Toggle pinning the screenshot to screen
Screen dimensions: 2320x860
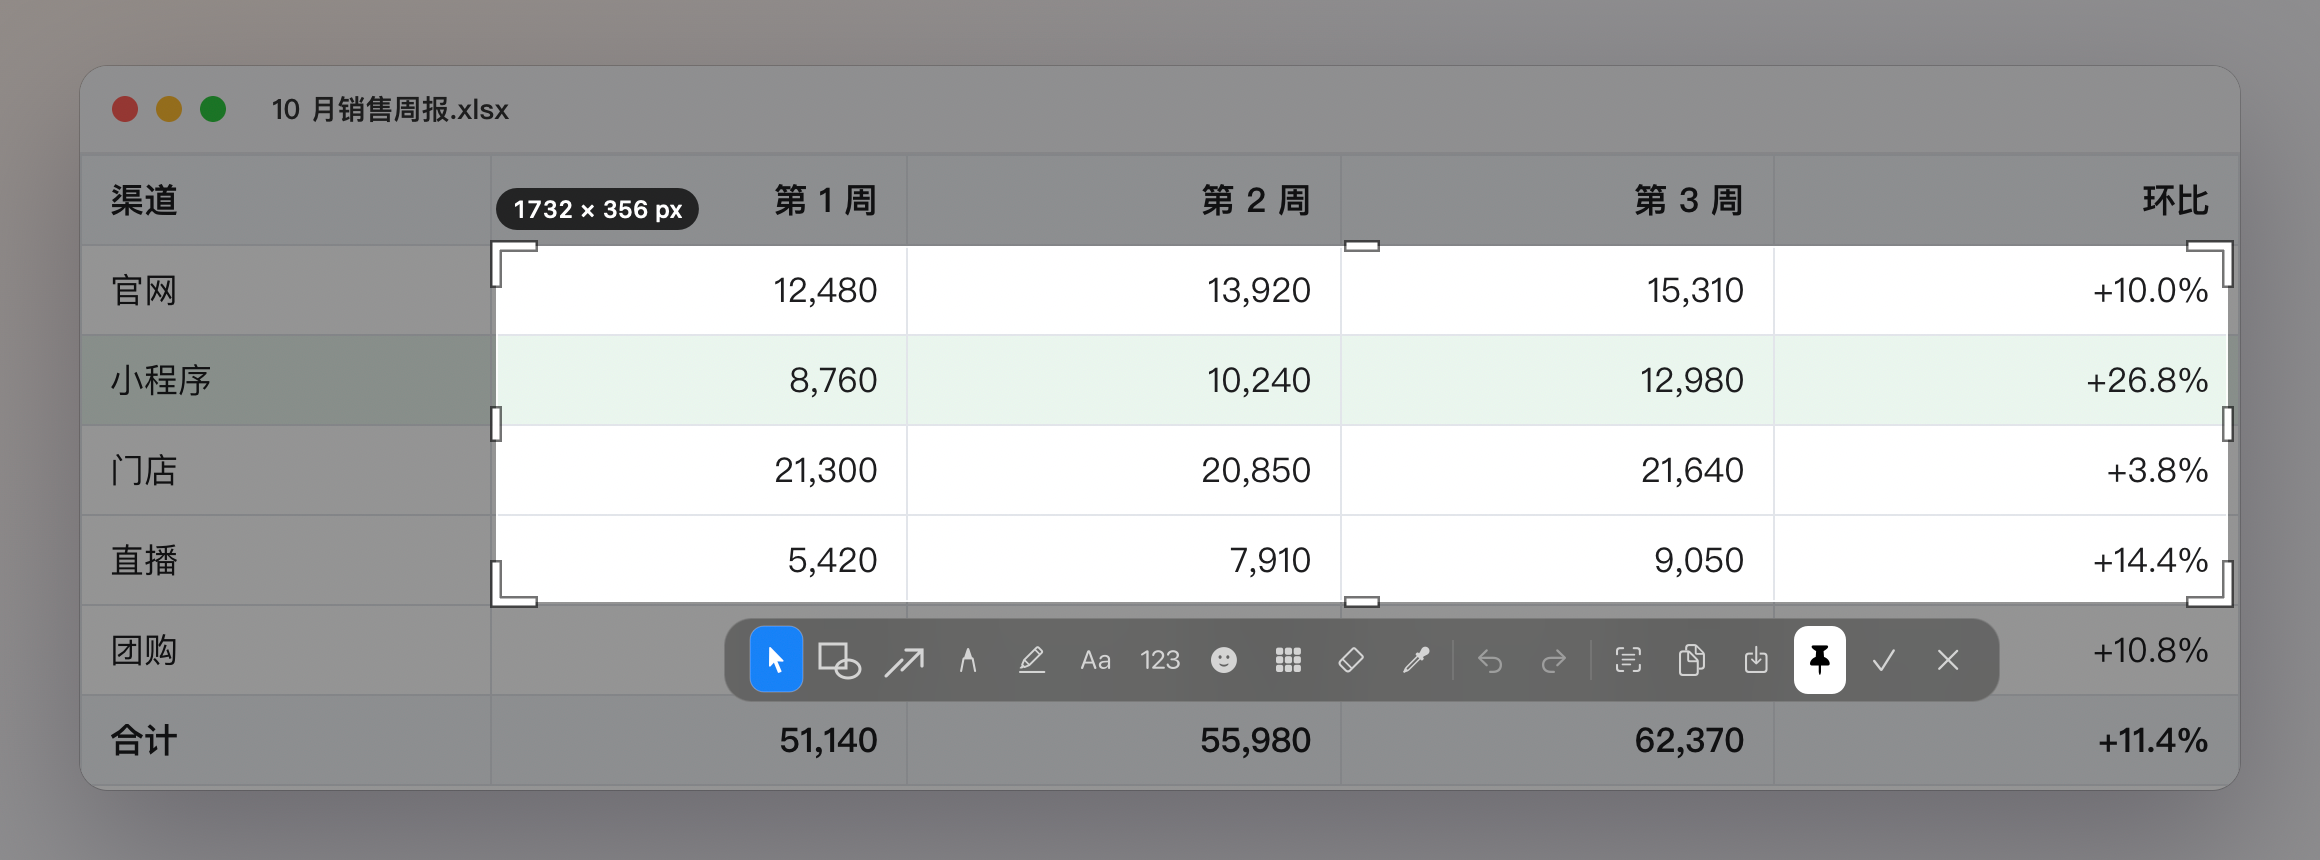1820,660
